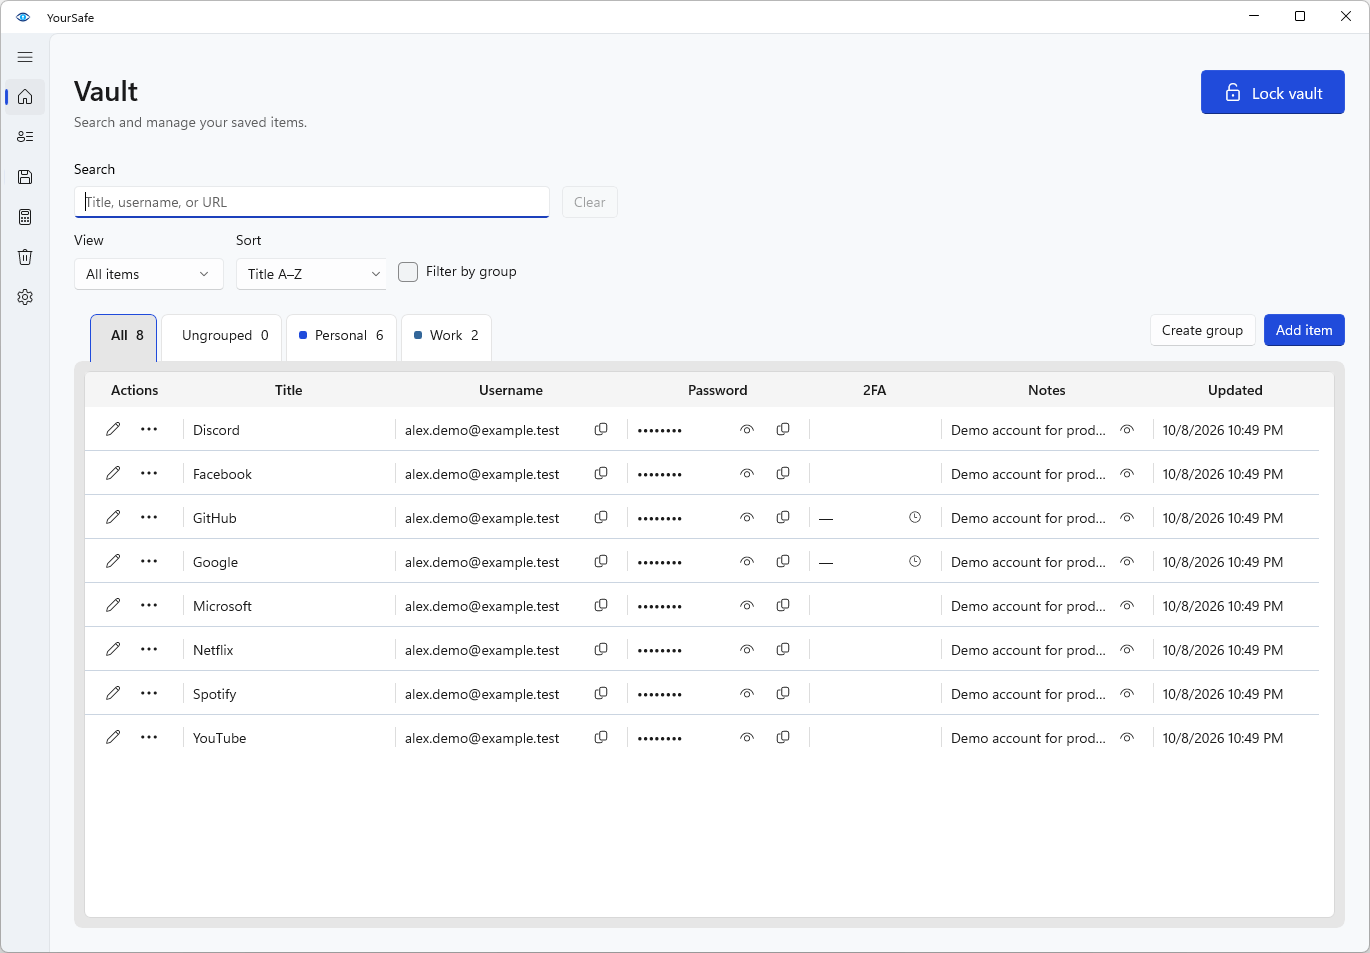
Task: Switch to the Ungrouped tab
Action: point(222,337)
